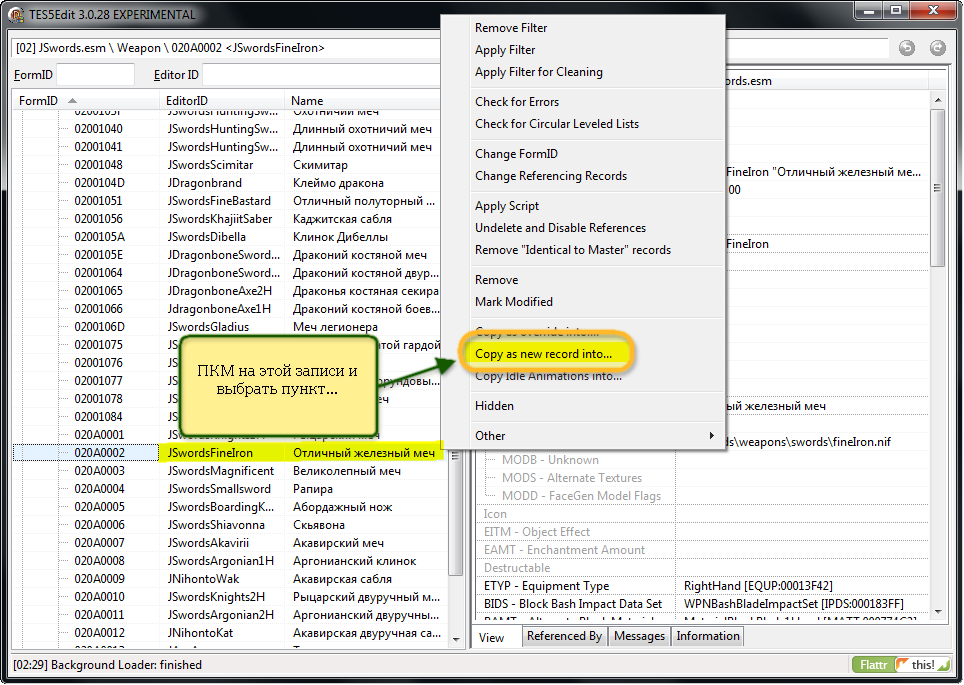The image size is (964, 685).
Task: Select record 020A0007 JSwordsAkavirii
Action: [x=231, y=543]
